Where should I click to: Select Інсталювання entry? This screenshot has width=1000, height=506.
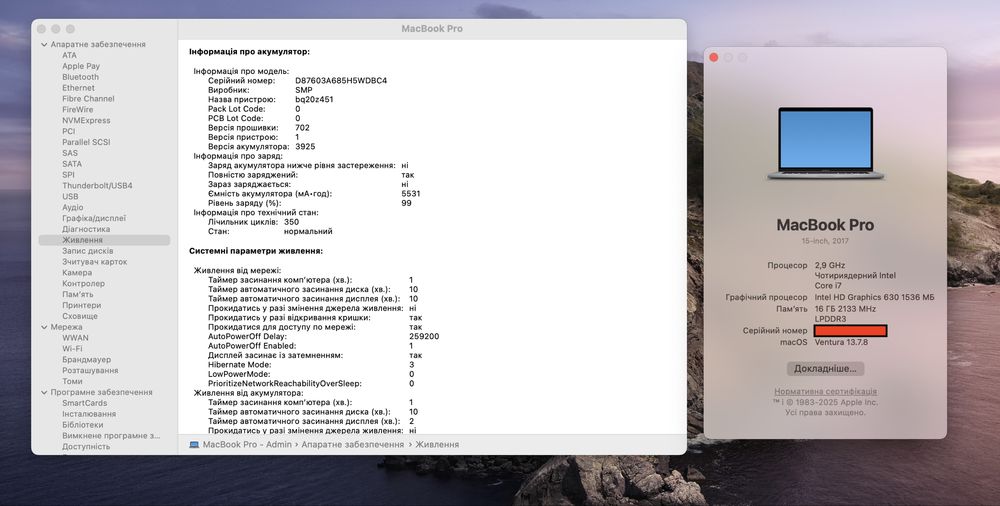click(89, 414)
